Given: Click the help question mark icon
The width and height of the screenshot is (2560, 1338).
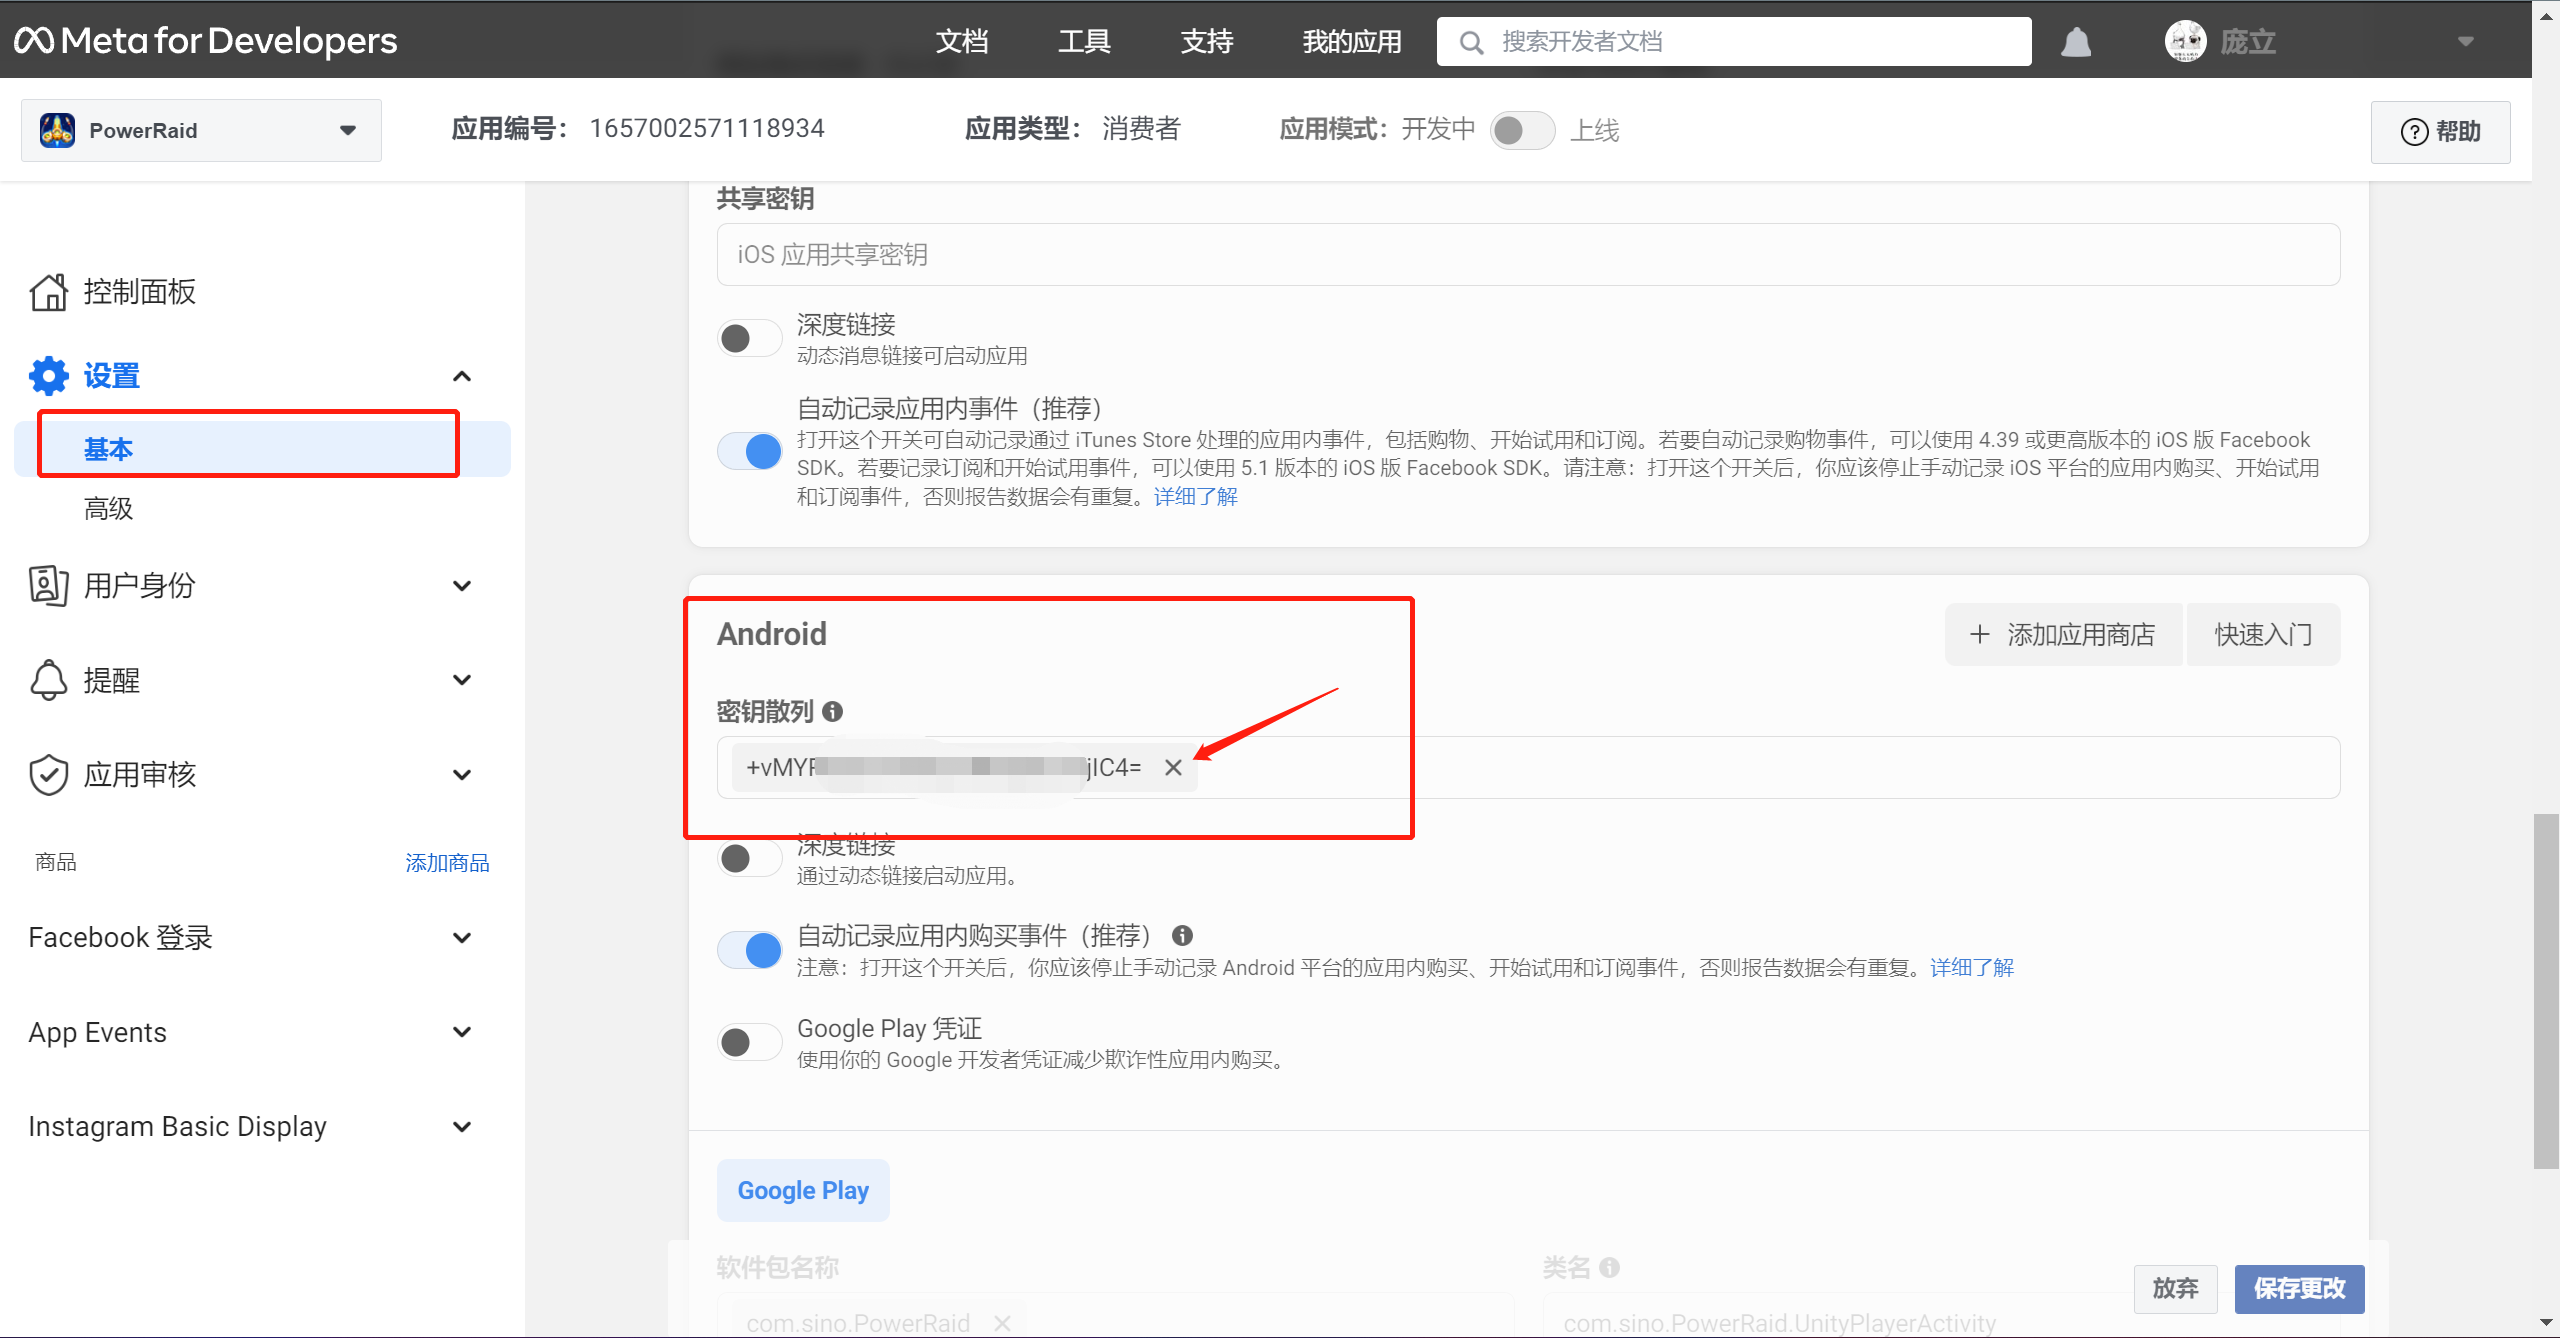Looking at the screenshot, I should click(2414, 132).
